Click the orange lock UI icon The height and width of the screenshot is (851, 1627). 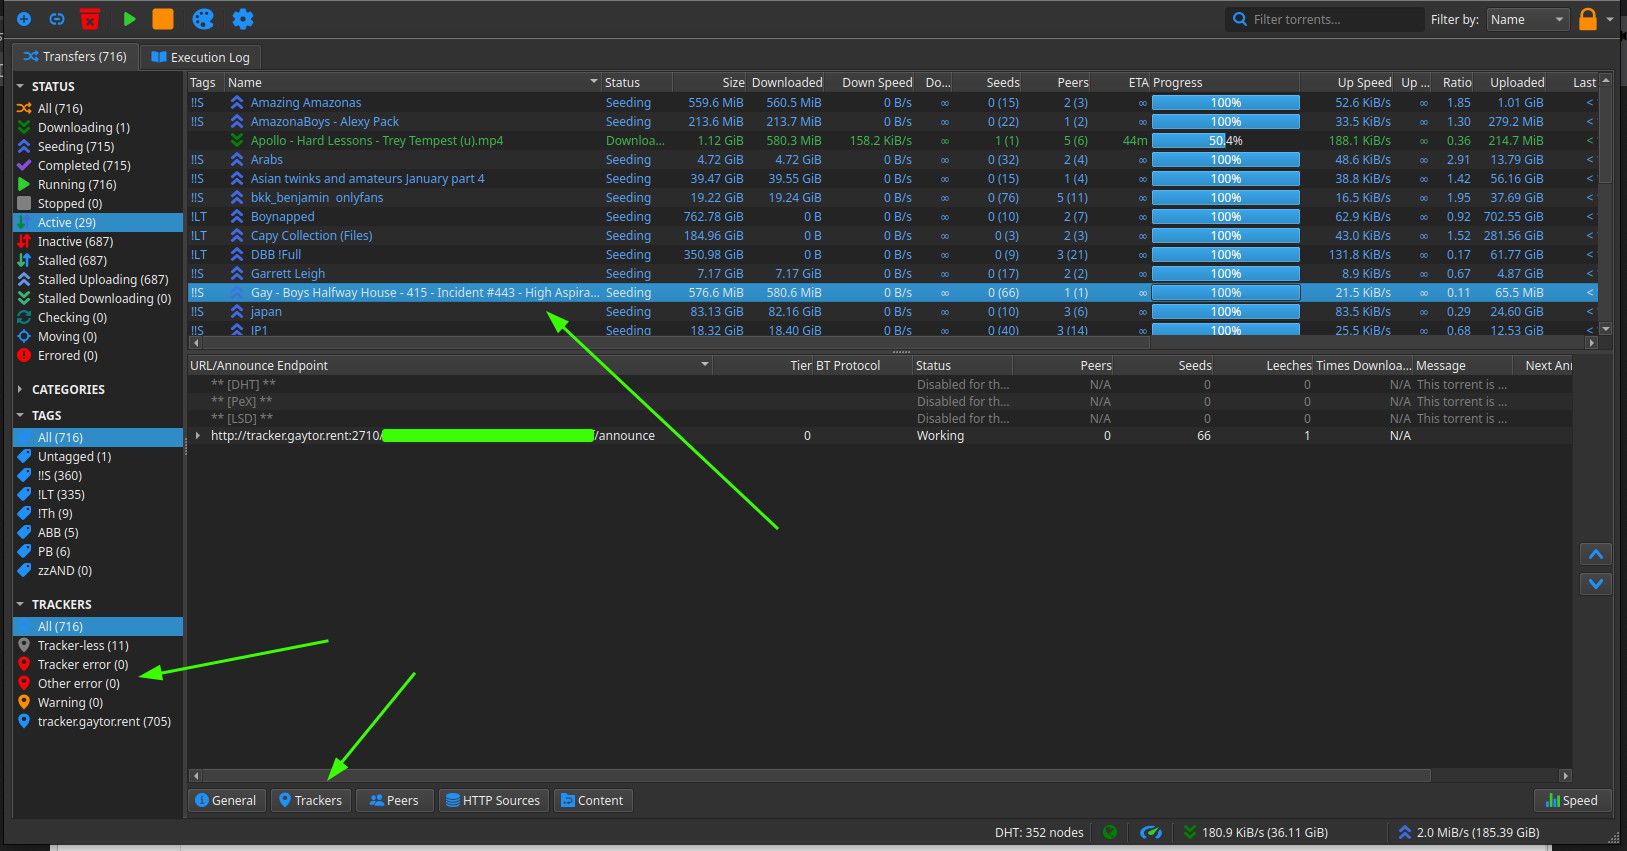click(1588, 19)
